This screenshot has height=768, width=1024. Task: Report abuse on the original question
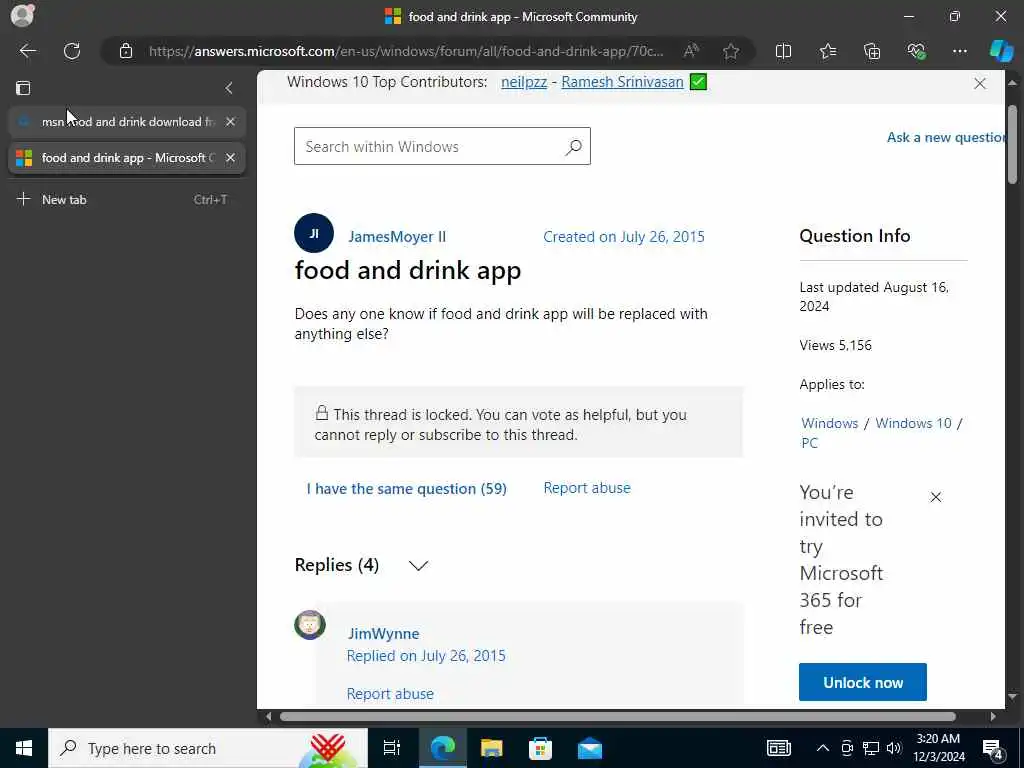586,488
